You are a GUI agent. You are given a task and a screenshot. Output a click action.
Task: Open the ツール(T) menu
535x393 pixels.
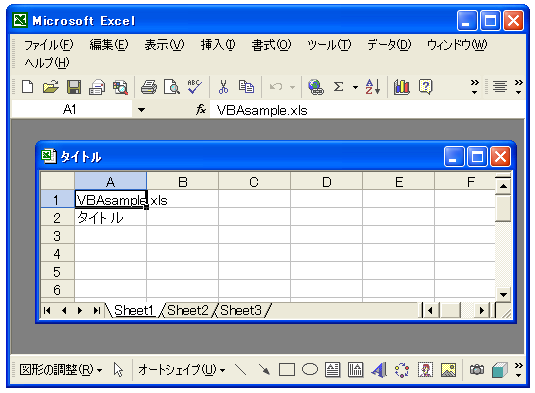329,45
